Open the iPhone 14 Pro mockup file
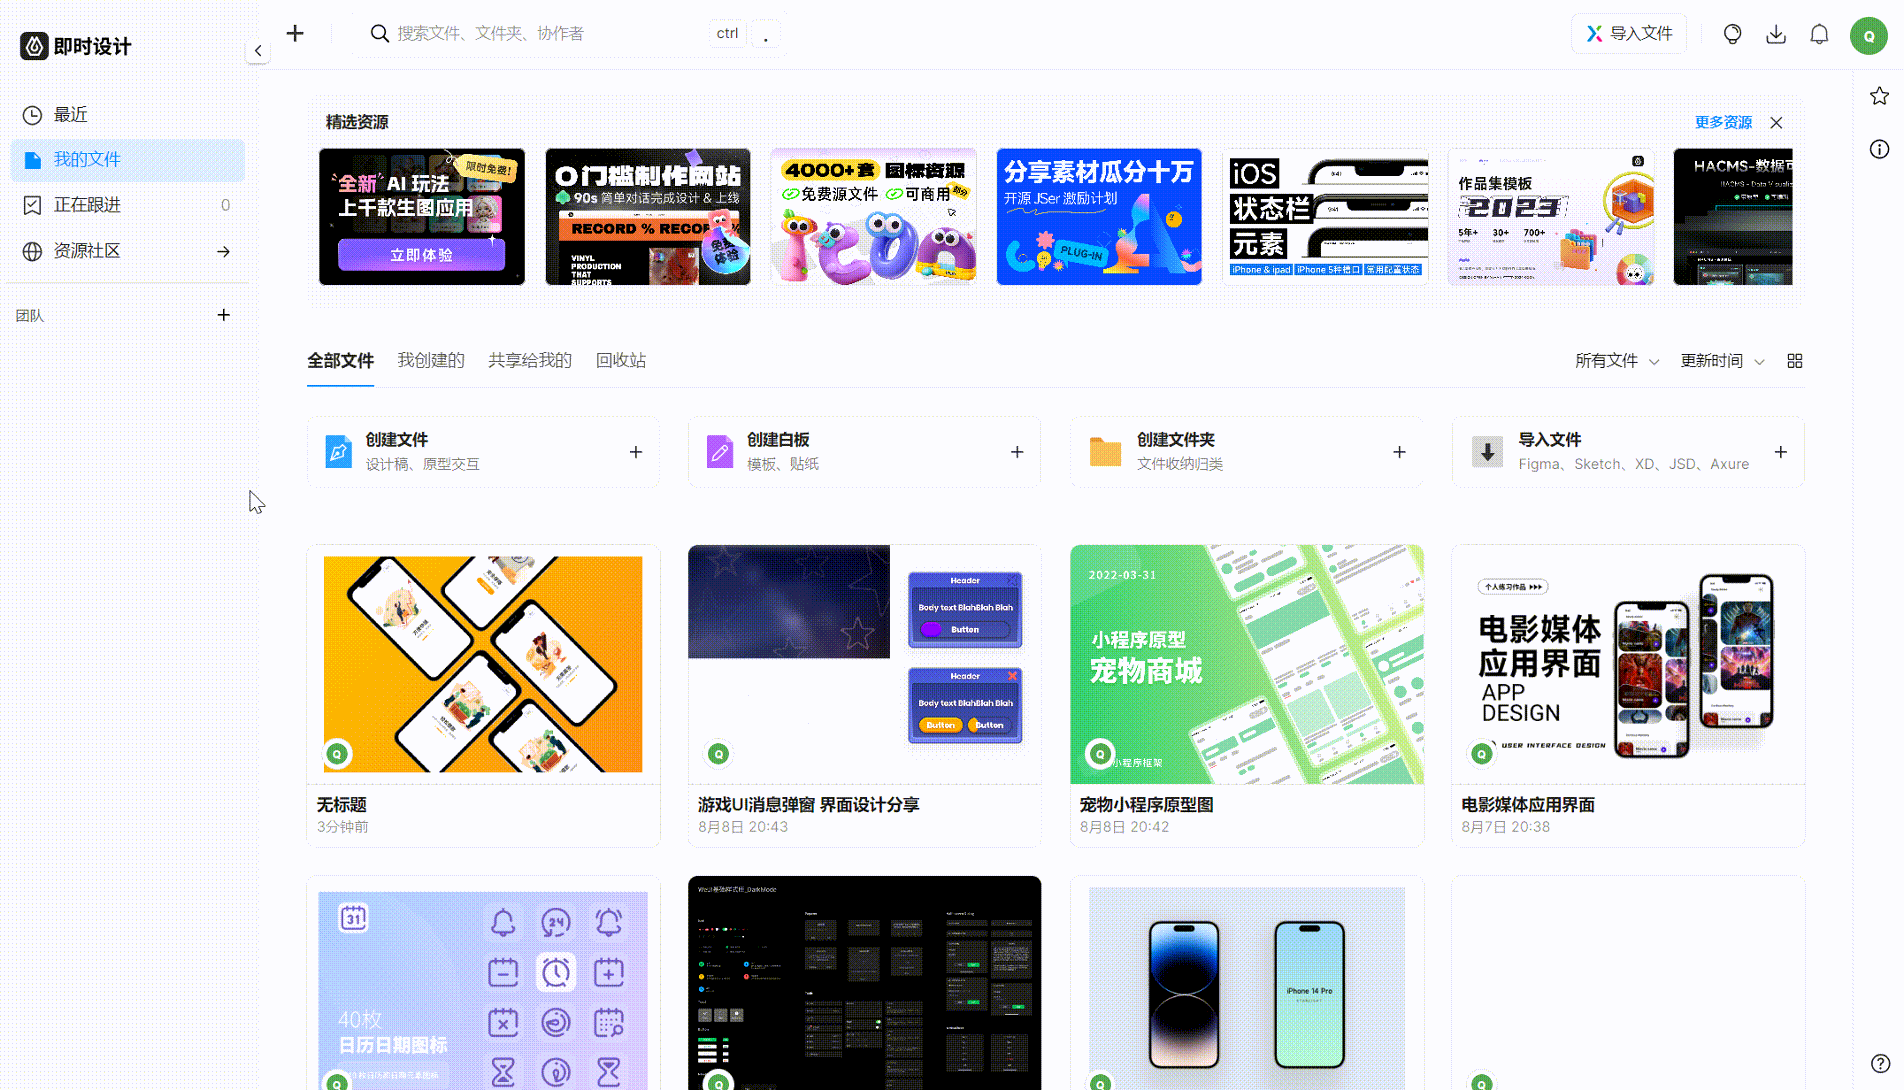1904x1090 pixels. tap(1247, 983)
